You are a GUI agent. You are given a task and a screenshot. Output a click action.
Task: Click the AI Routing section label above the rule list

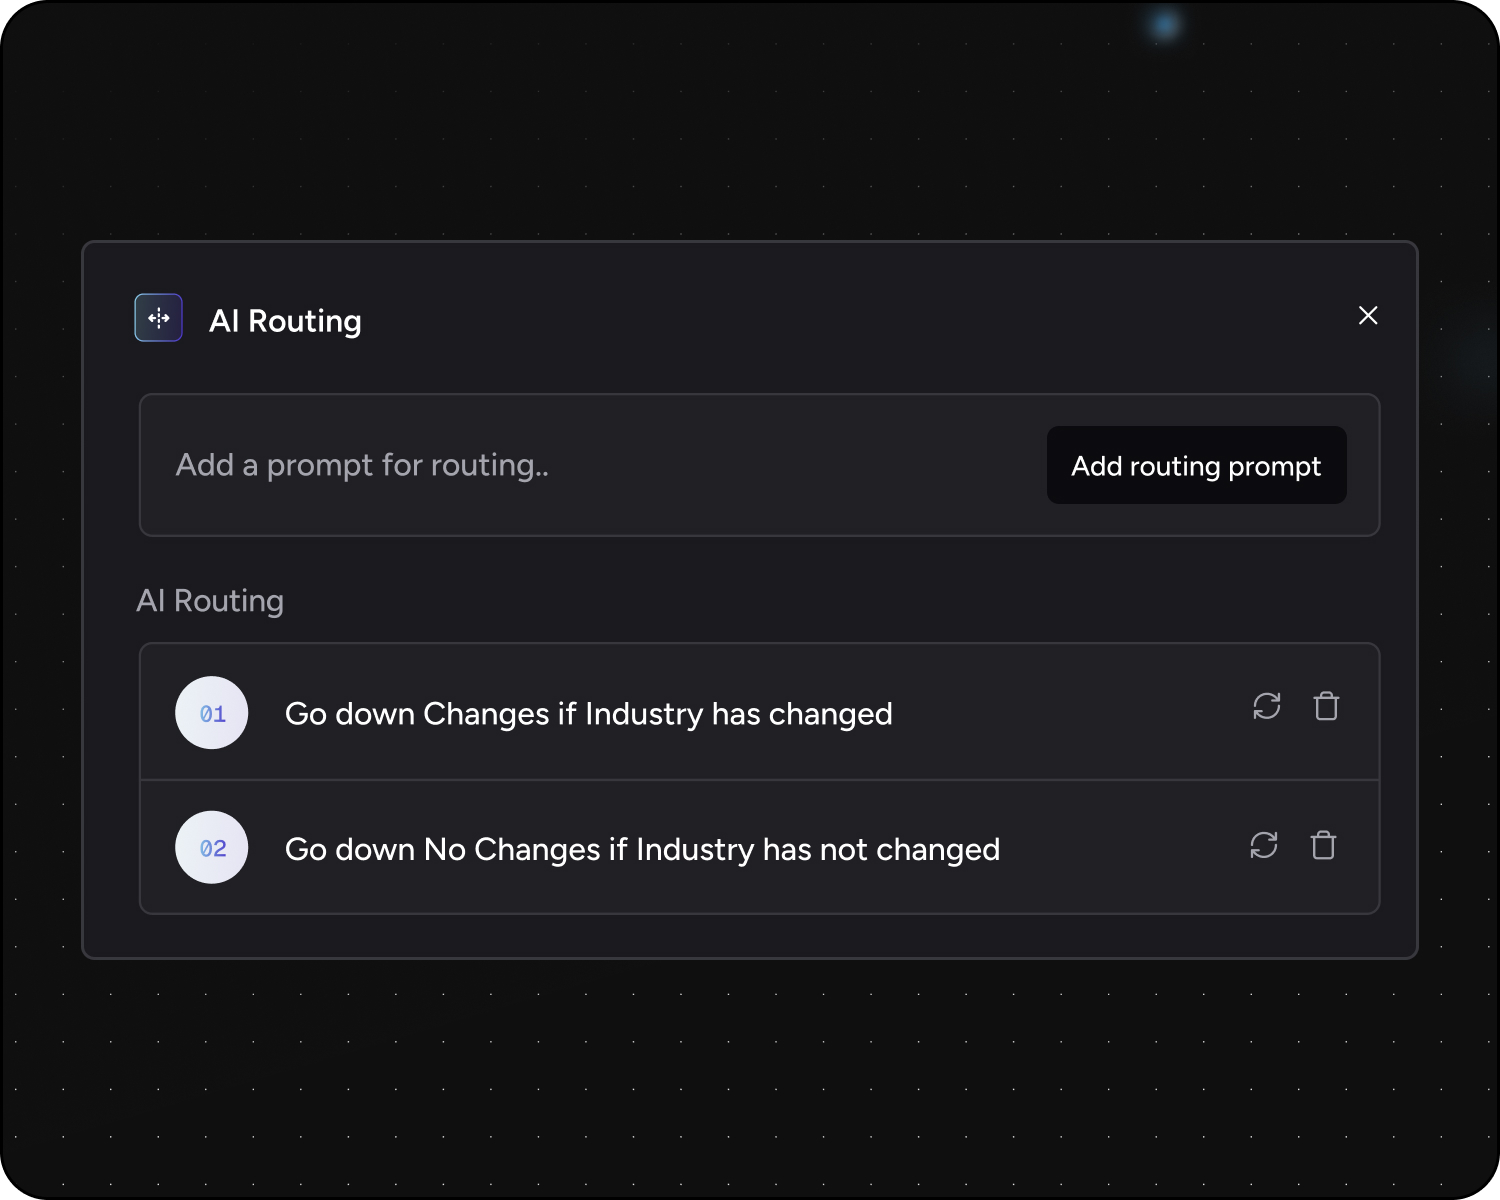[210, 601]
